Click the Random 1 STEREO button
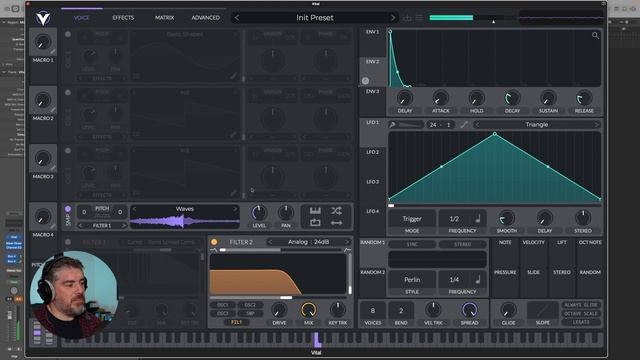 pyautogui.click(x=462, y=244)
